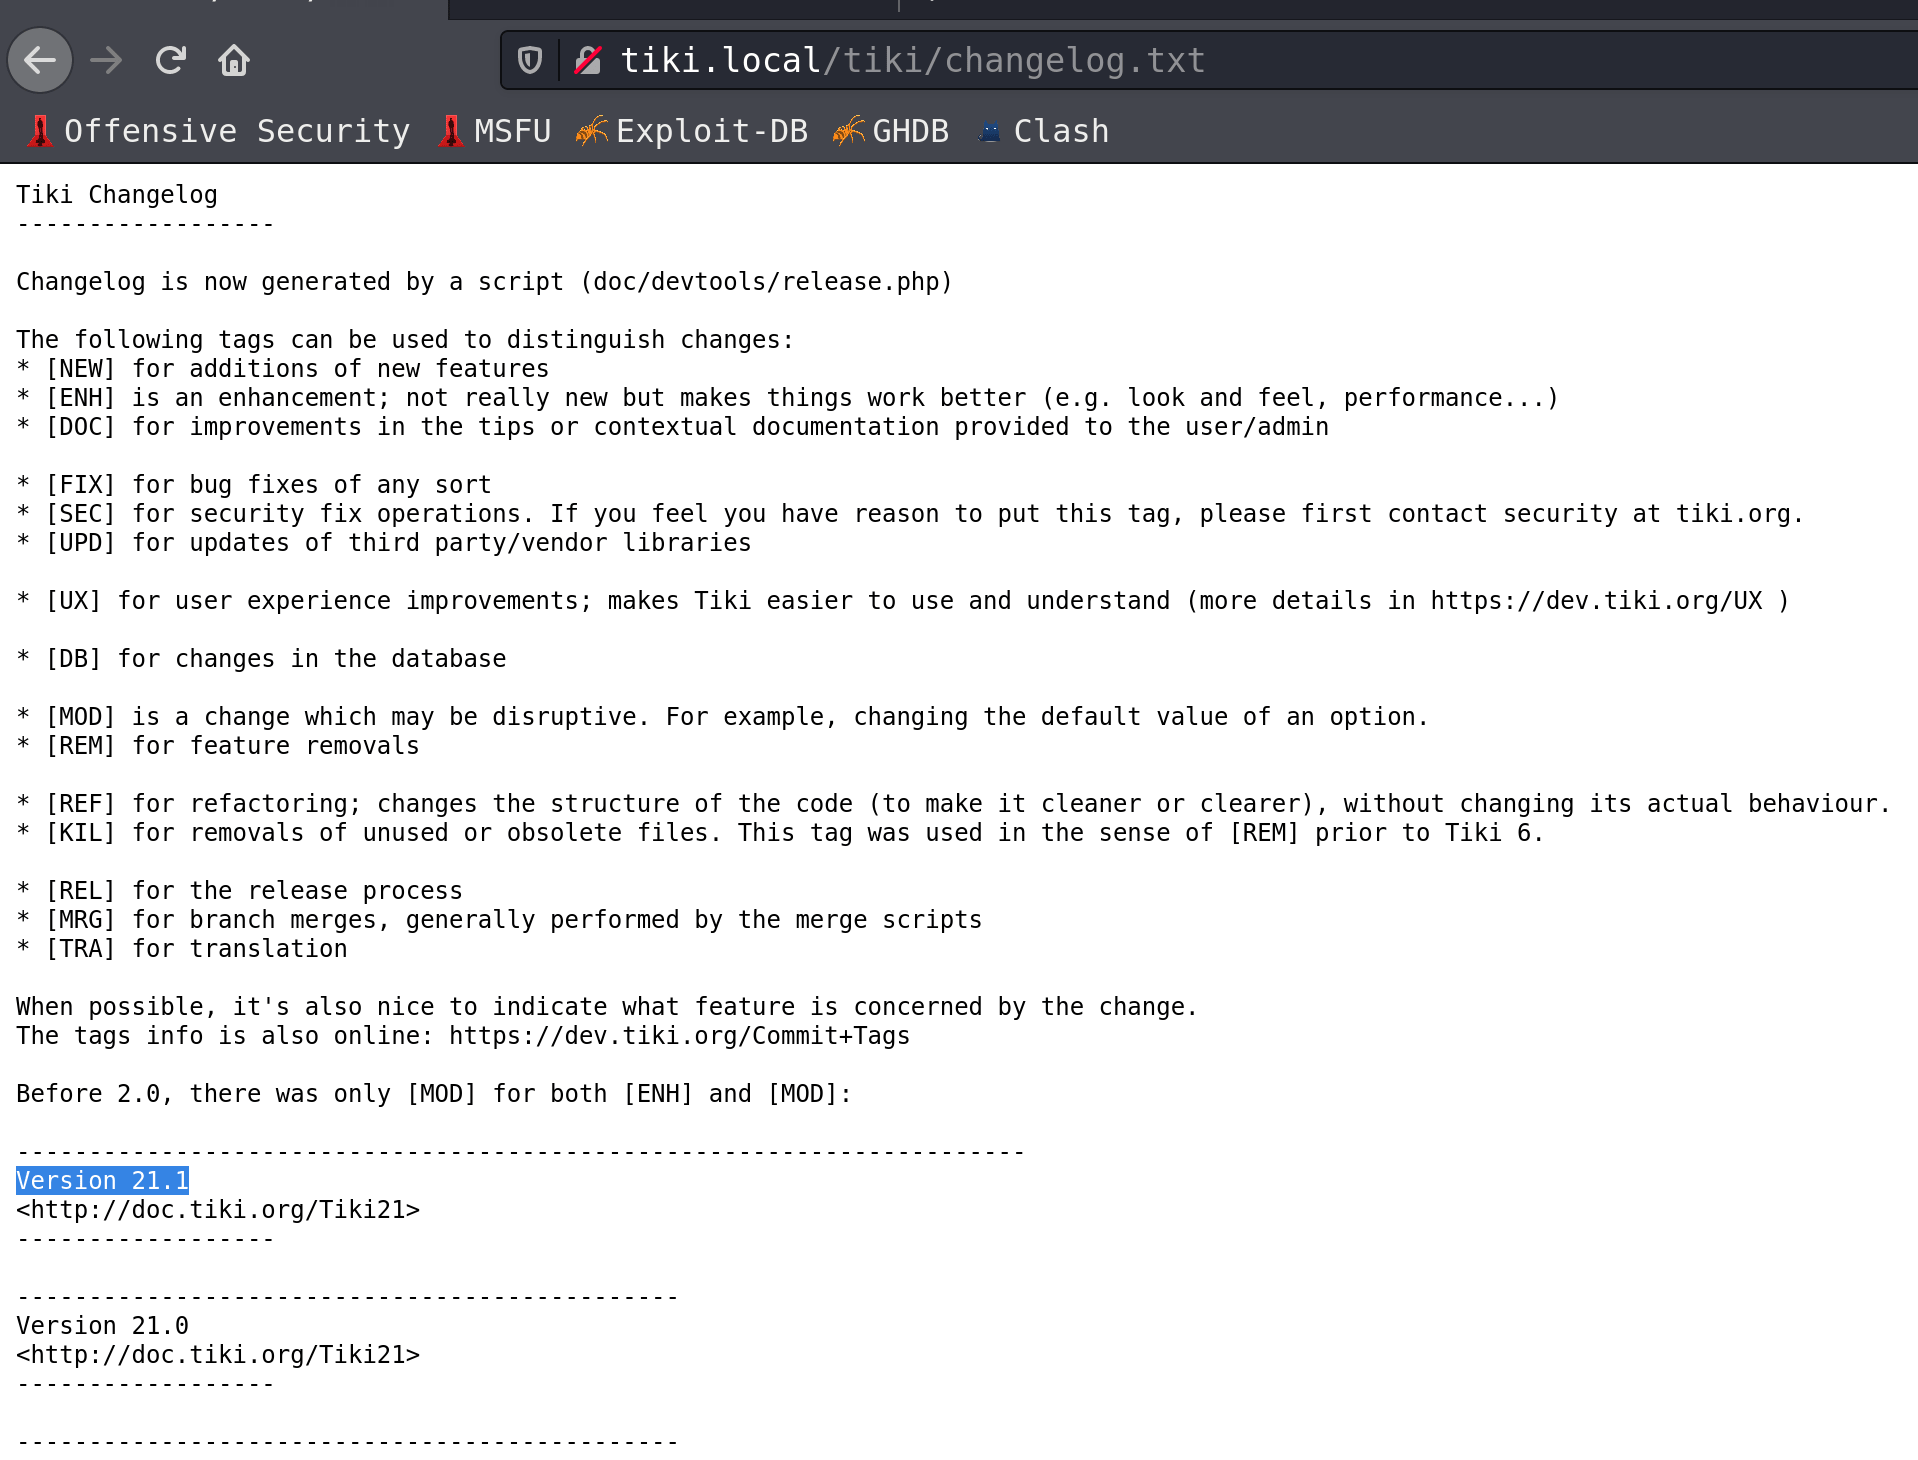The height and width of the screenshot is (1460, 1918).
Task: Click the GHDB spider favicon
Action: 849,131
